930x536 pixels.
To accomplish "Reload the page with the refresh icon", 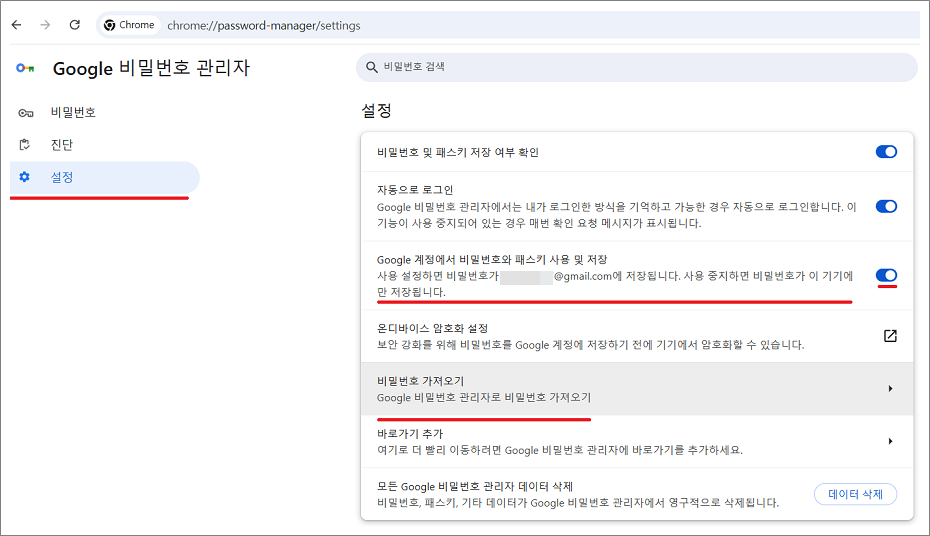I will [x=75, y=25].
